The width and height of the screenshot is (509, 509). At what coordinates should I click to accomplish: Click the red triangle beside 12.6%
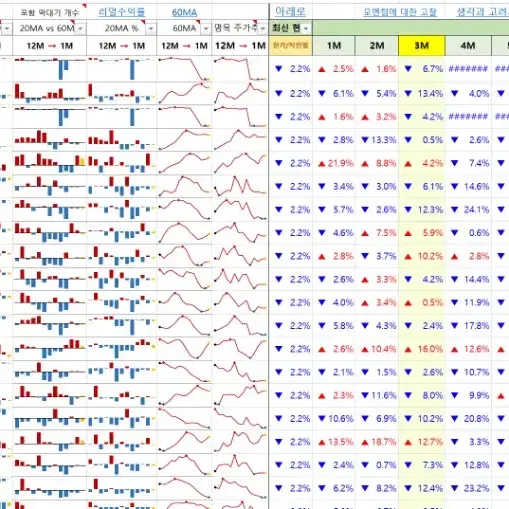[x=454, y=350]
